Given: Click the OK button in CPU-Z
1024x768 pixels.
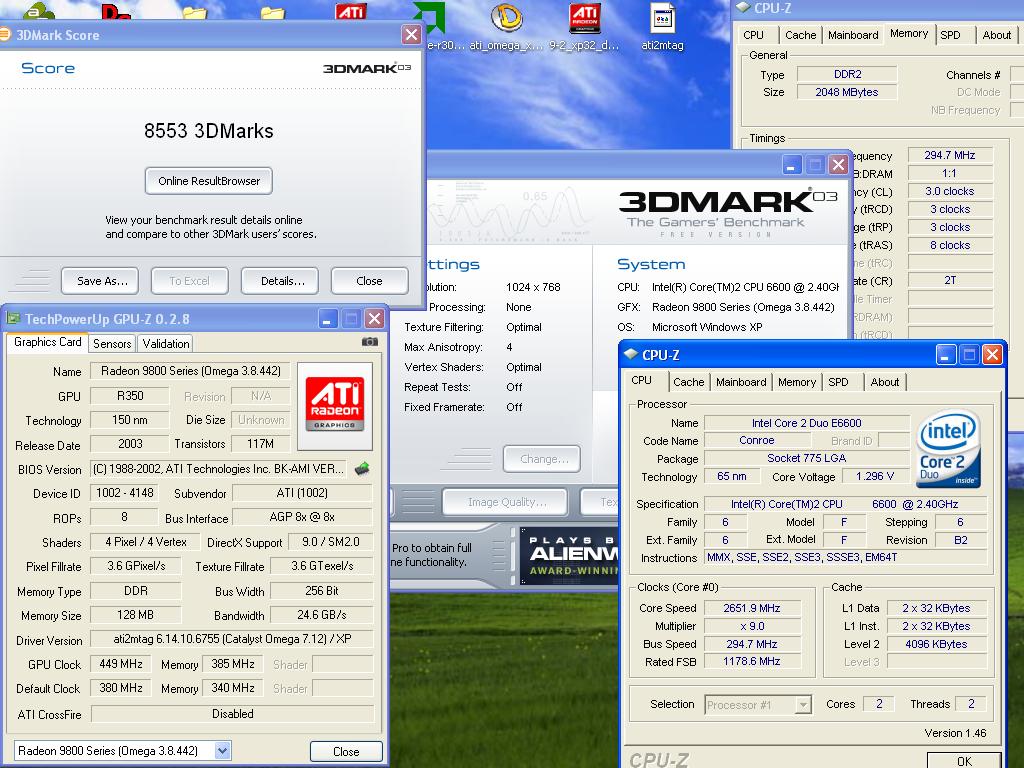Looking at the screenshot, I should tap(965, 761).
